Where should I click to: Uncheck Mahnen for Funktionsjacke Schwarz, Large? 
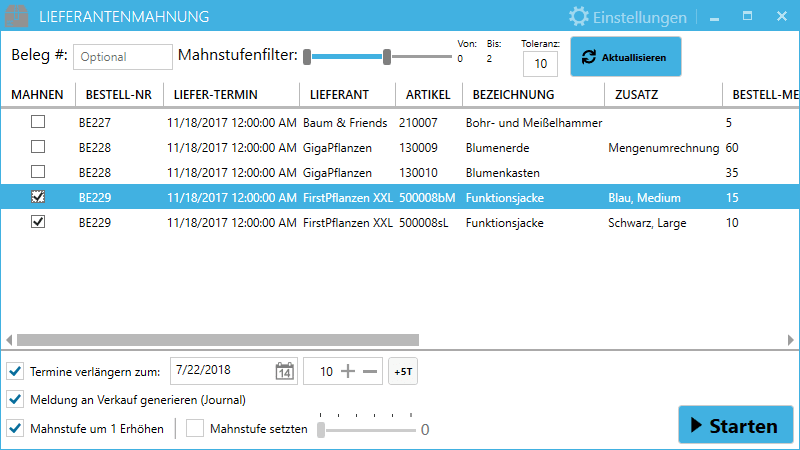tap(38, 222)
